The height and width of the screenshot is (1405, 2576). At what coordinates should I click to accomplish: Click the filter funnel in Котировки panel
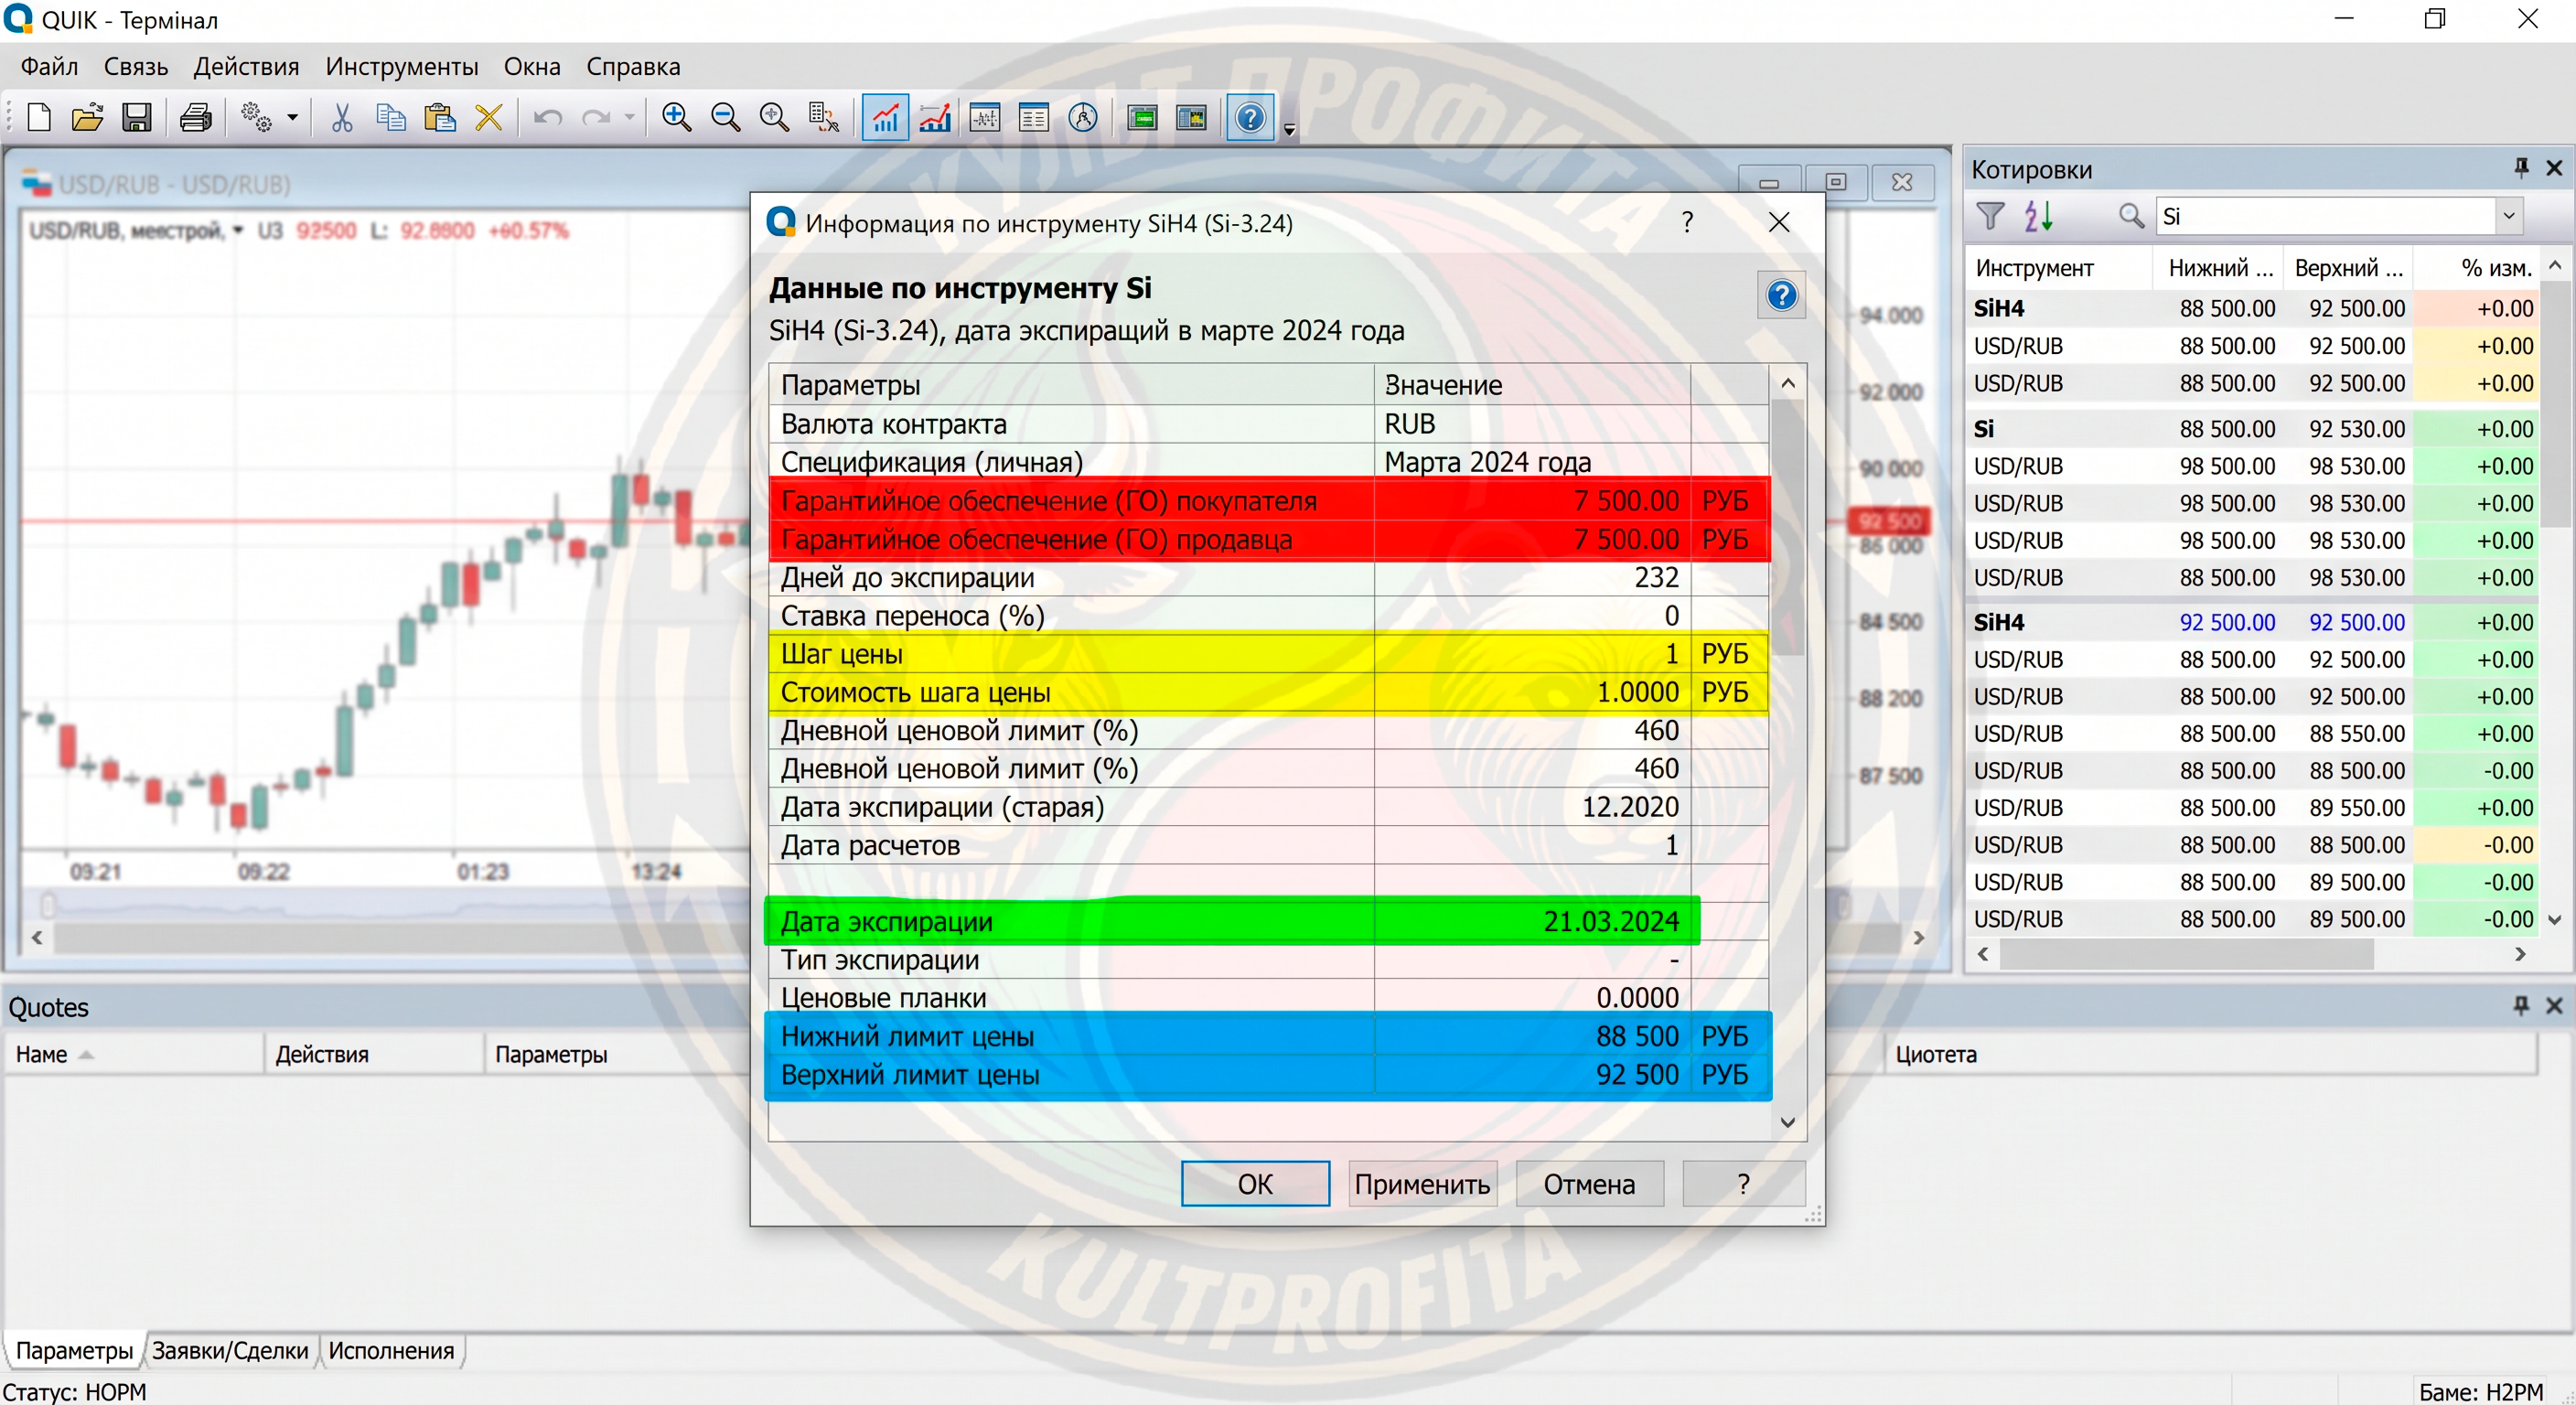pyautogui.click(x=1990, y=216)
